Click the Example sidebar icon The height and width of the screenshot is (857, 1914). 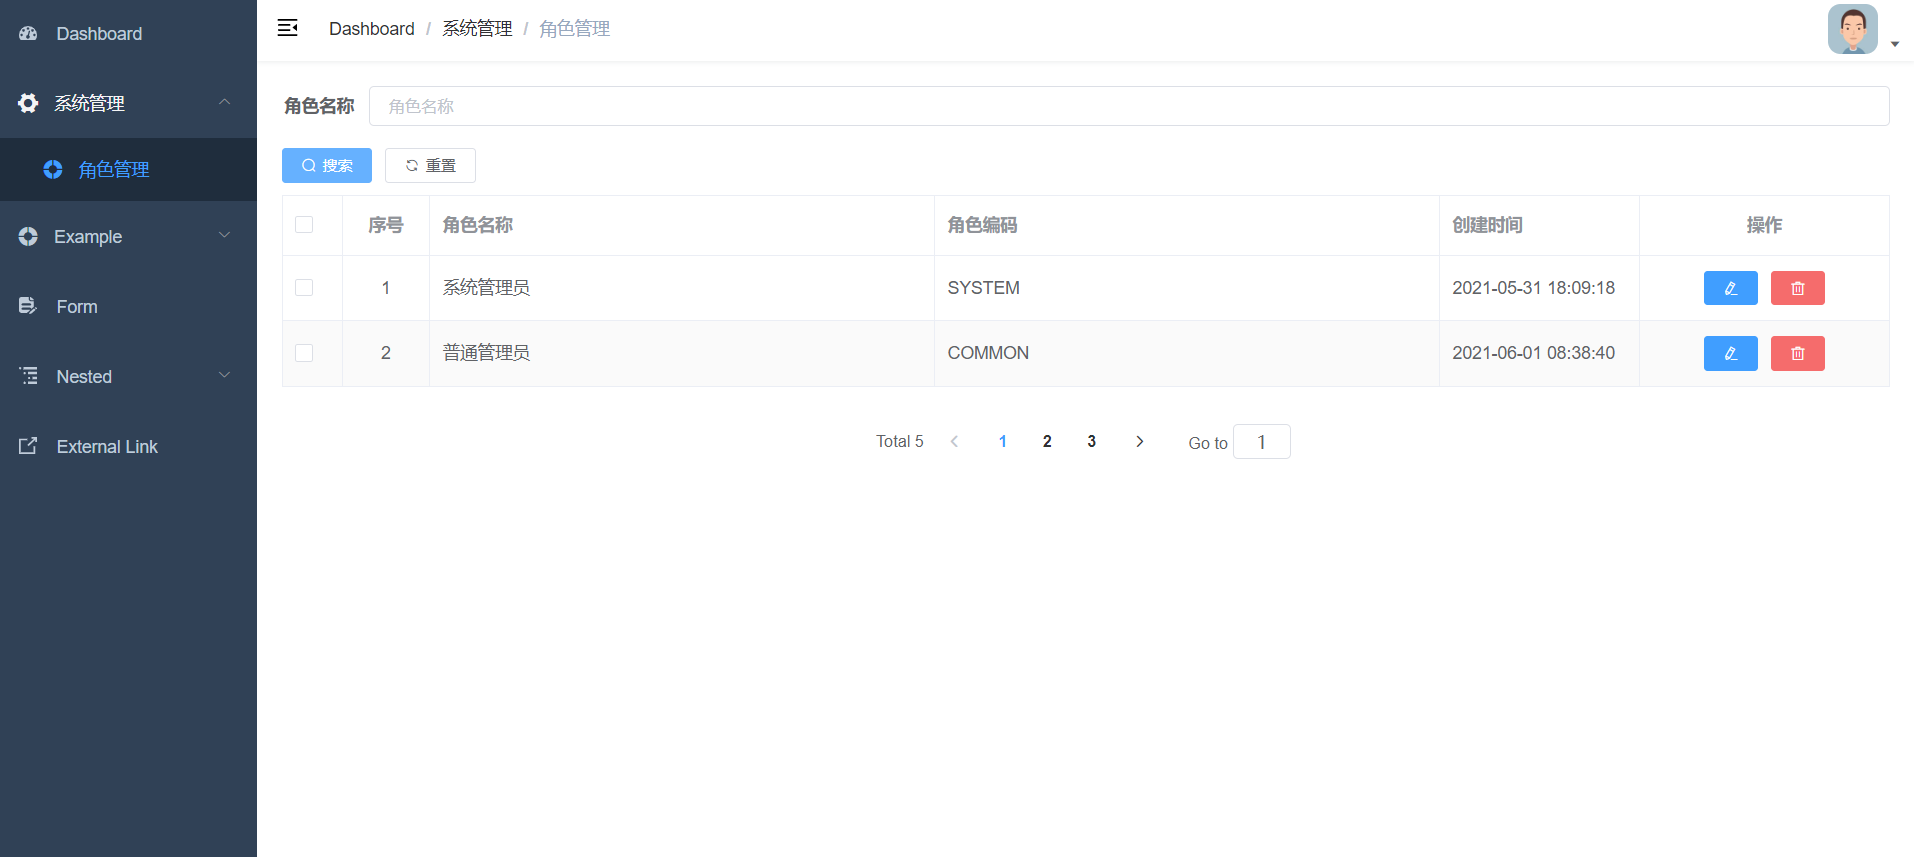(x=28, y=236)
